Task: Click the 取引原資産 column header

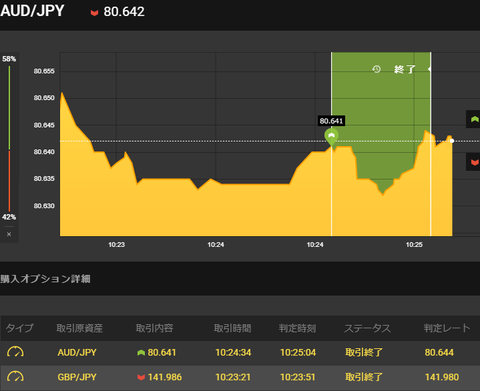Action: click(x=79, y=328)
